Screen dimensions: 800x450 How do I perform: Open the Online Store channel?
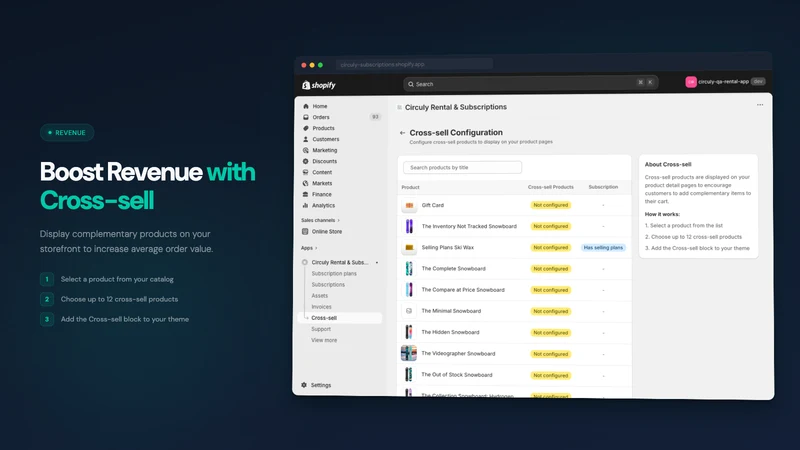pyautogui.click(x=327, y=232)
